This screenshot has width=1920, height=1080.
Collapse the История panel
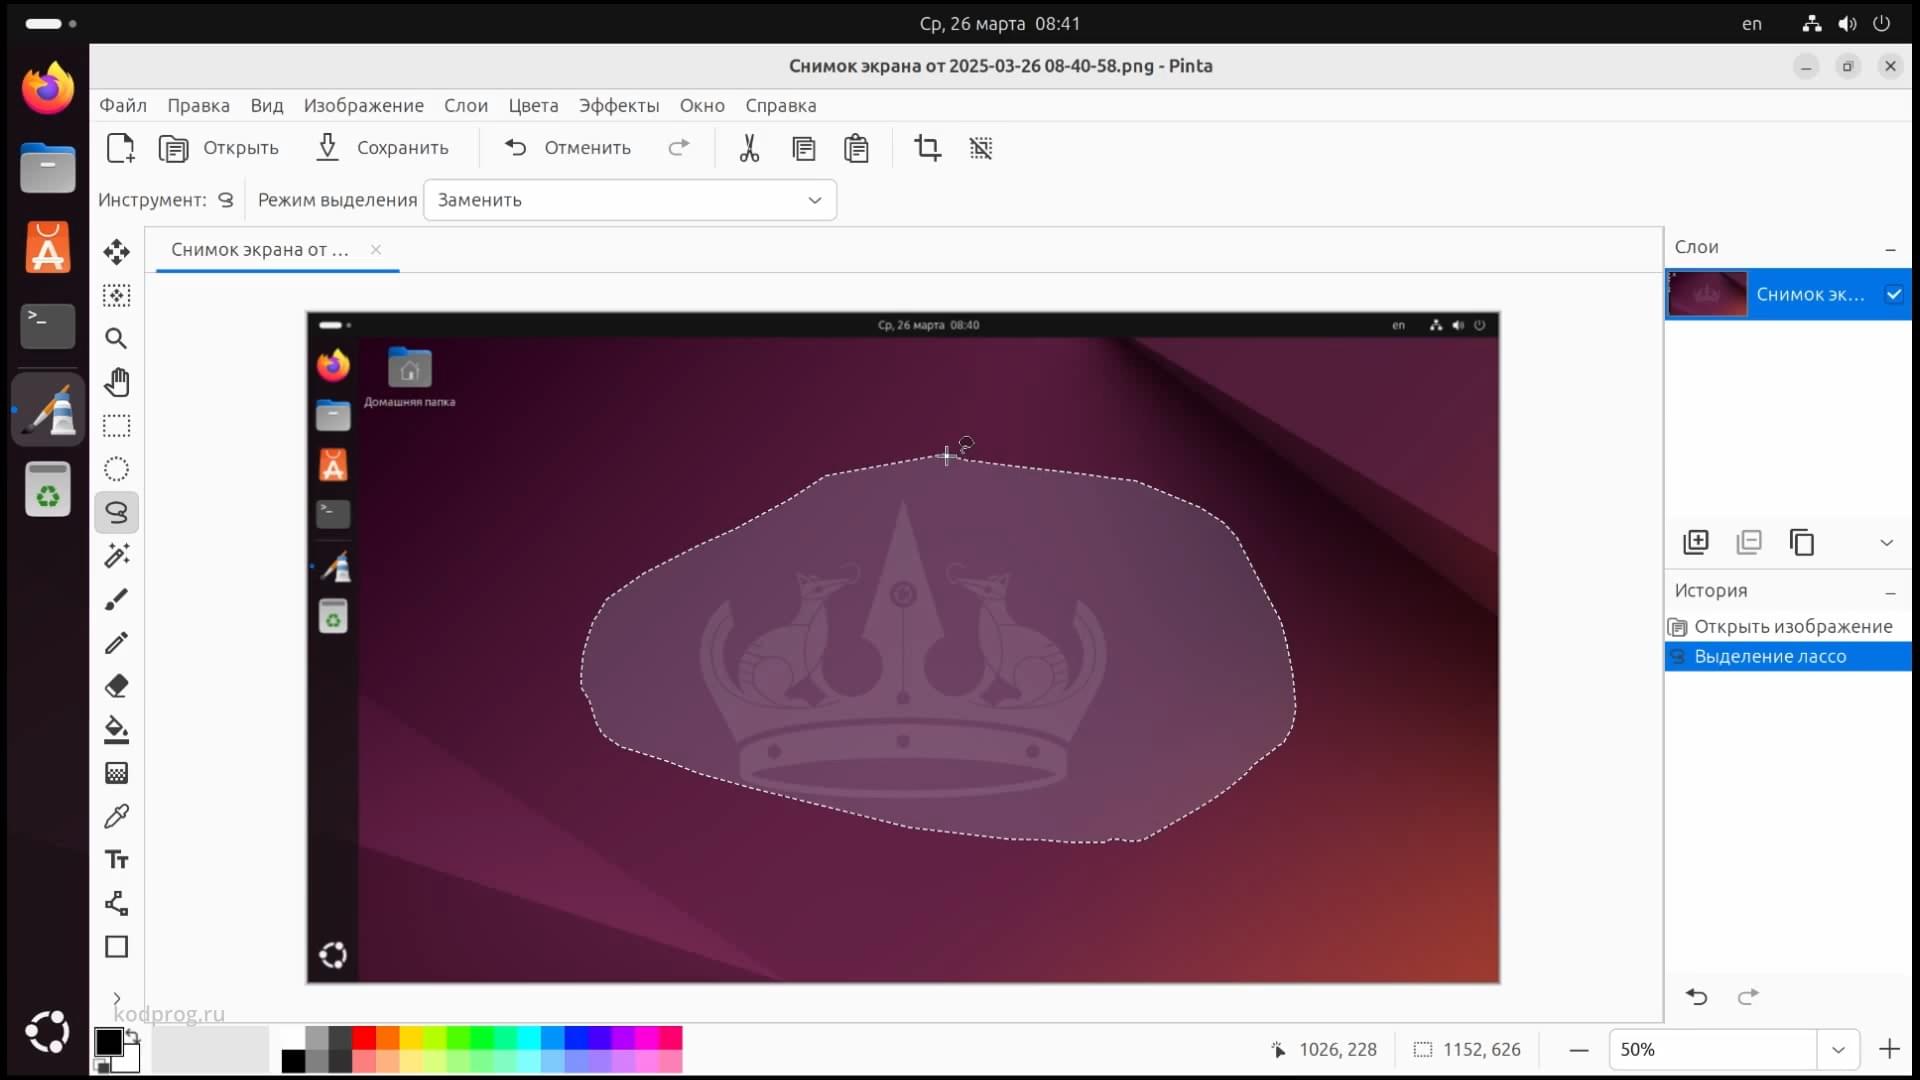click(x=1890, y=592)
